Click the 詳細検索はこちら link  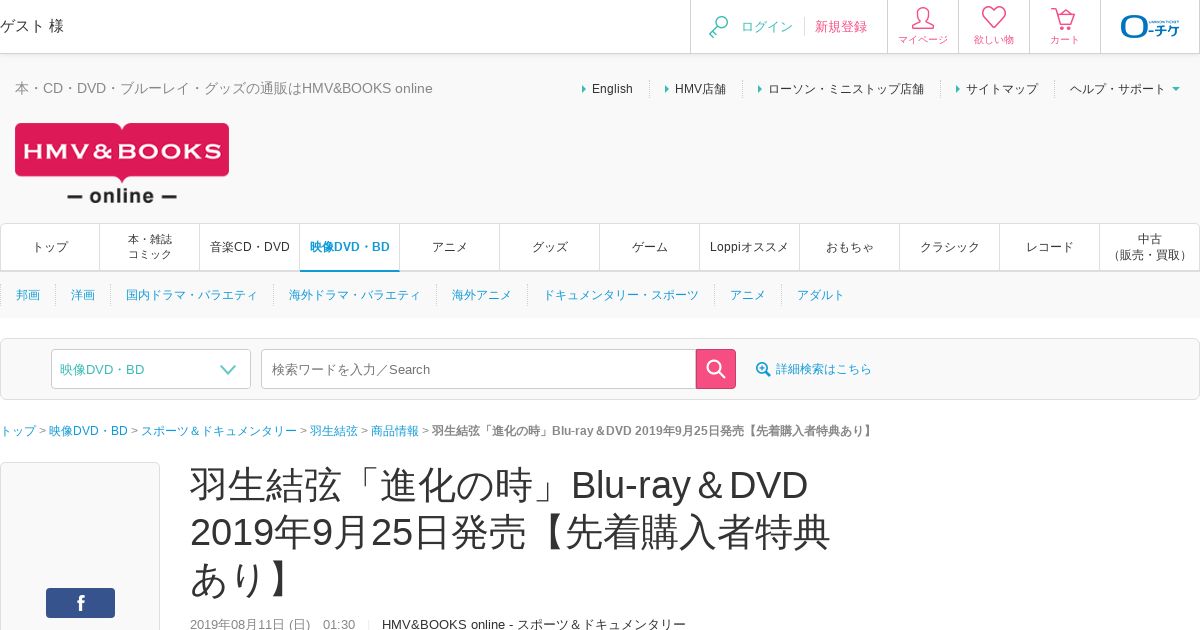click(x=824, y=369)
